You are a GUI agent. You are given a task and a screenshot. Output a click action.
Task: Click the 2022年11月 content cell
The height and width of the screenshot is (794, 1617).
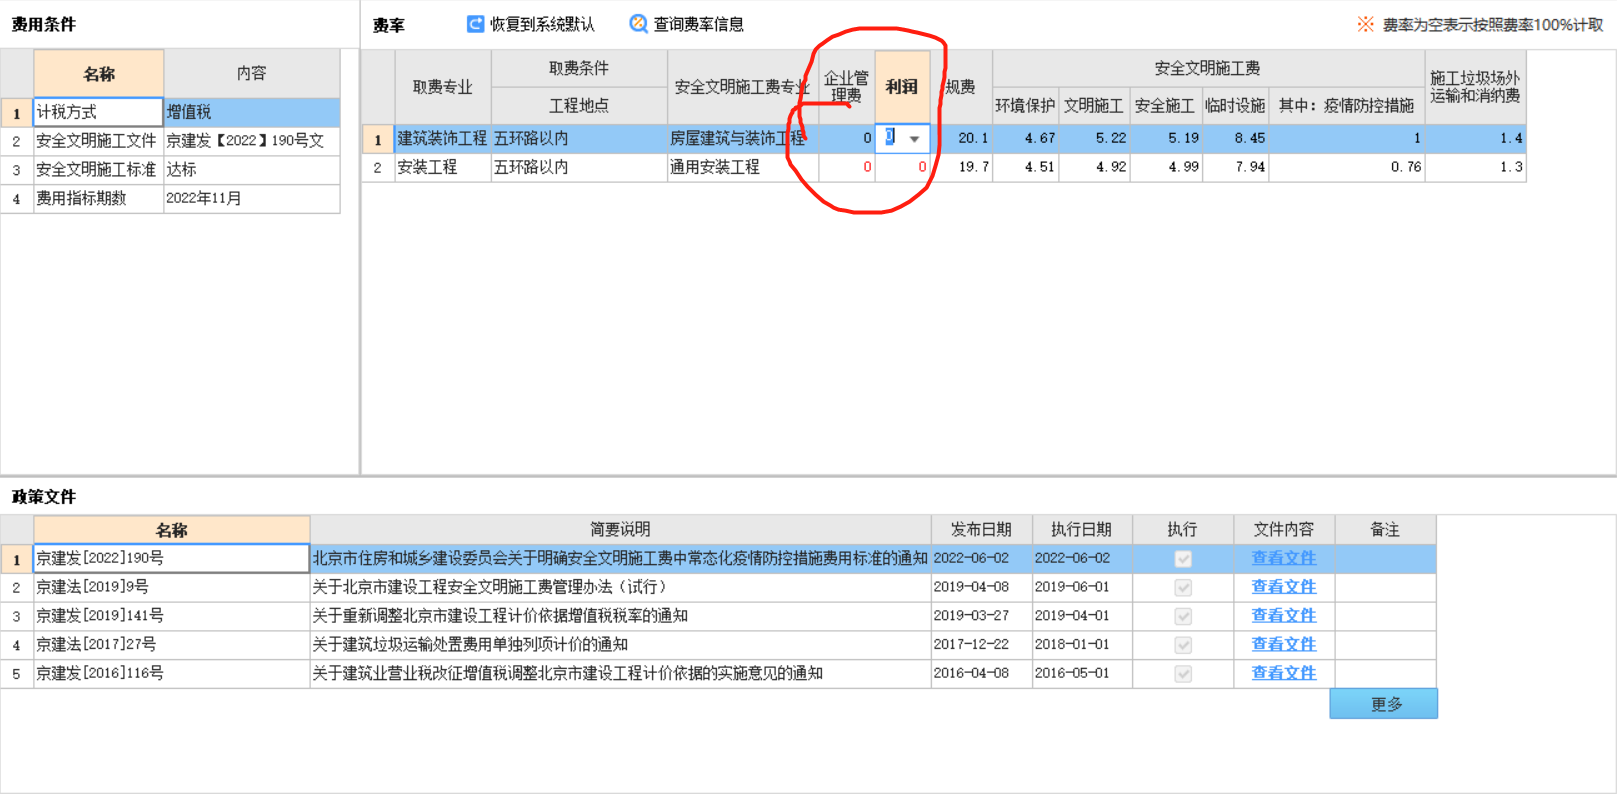point(252,199)
